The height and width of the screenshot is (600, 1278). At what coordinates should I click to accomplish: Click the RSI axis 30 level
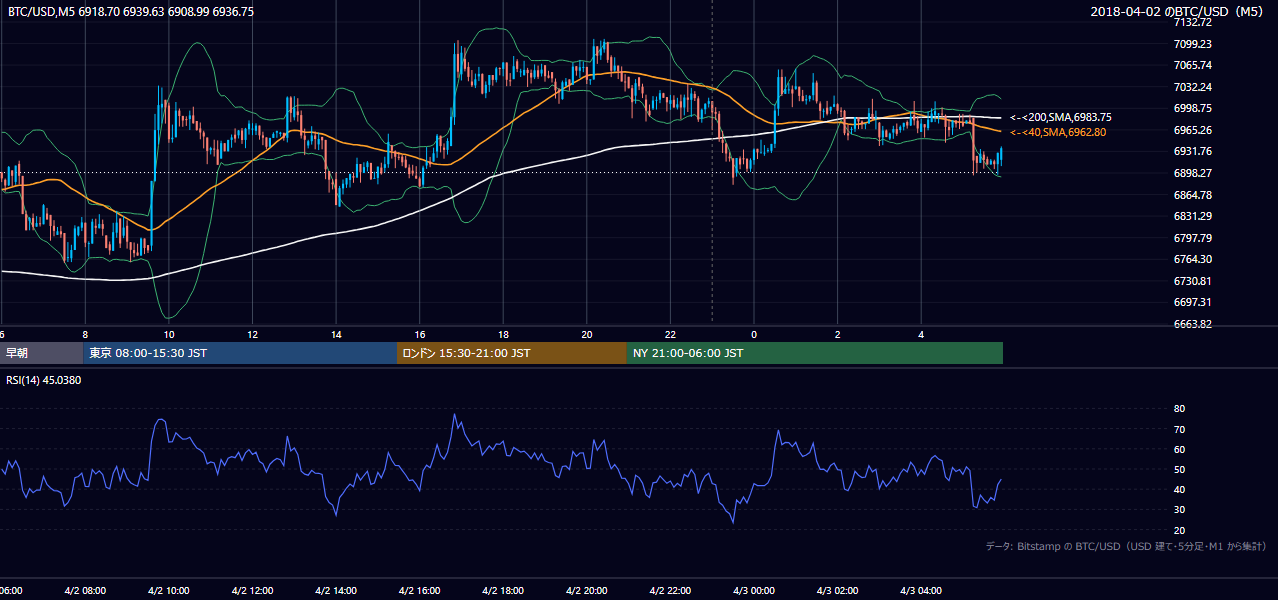point(1179,510)
